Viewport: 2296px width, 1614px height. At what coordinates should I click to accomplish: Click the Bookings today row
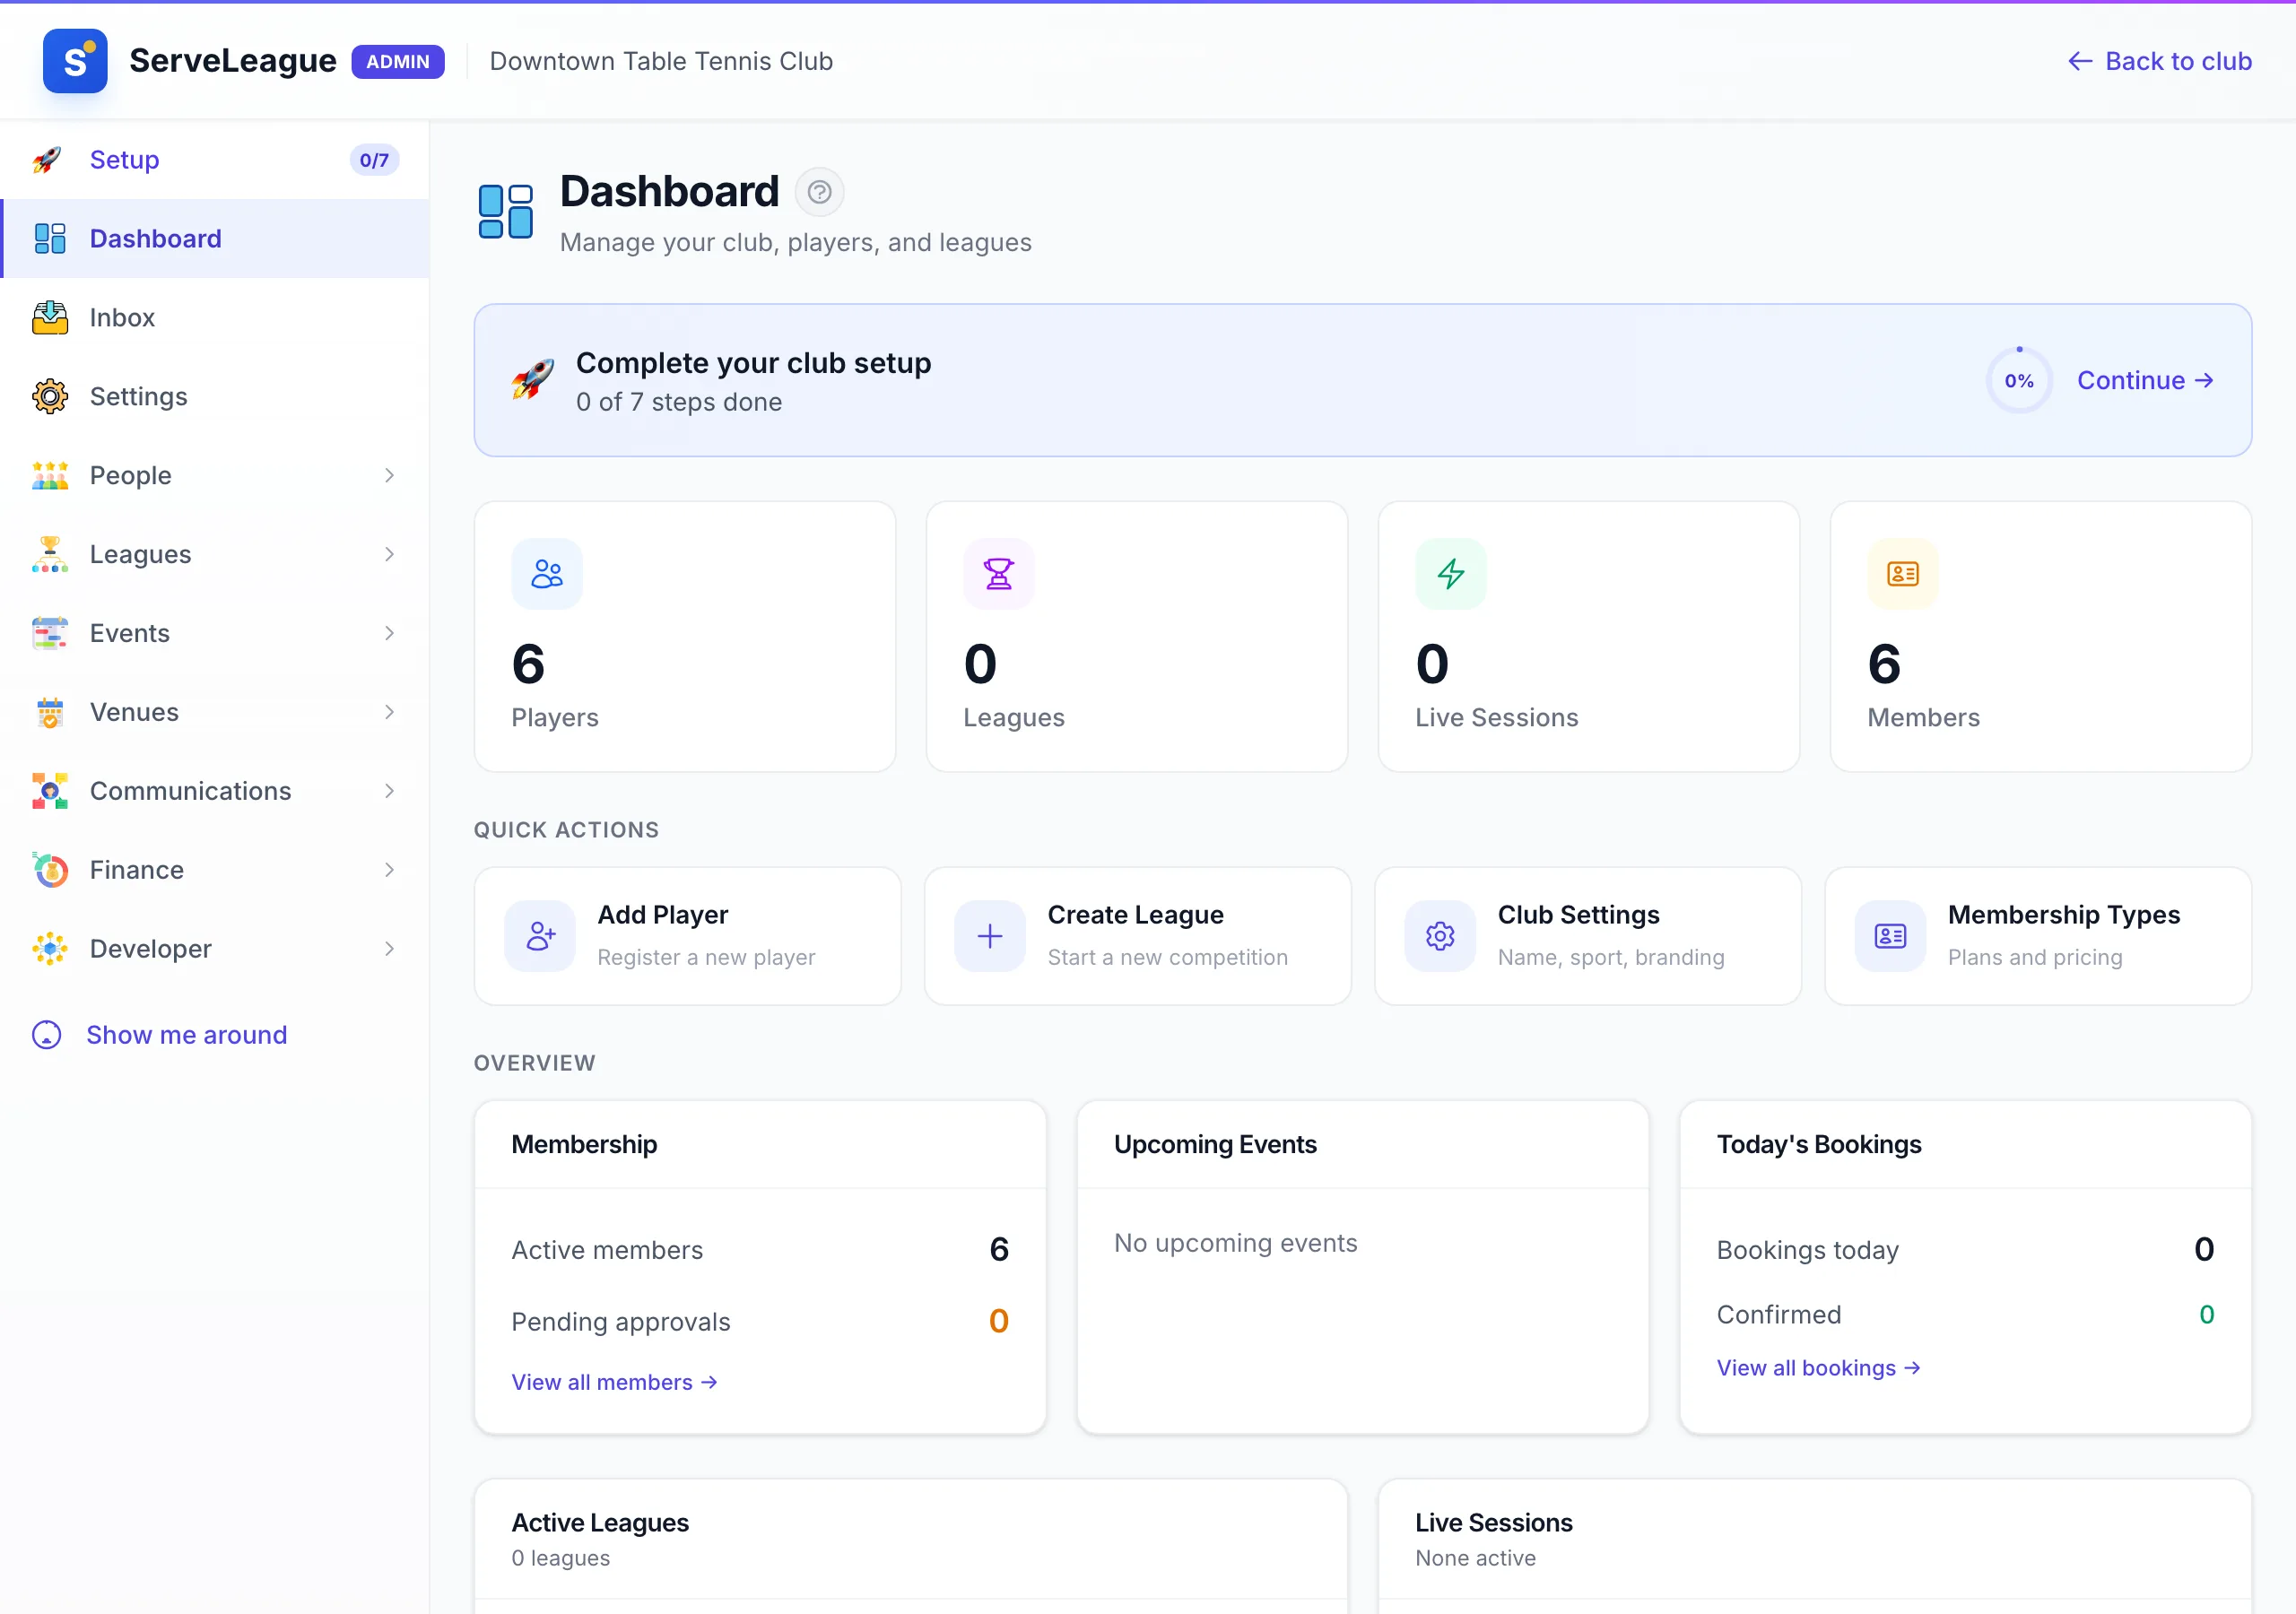(x=1965, y=1250)
